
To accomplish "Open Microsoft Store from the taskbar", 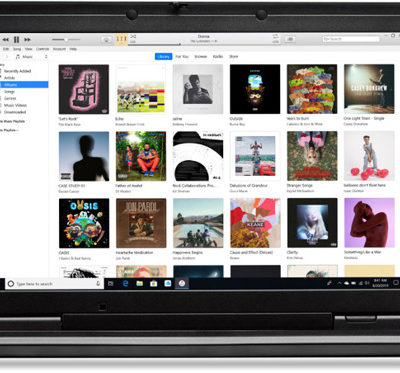I will tap(154, 284).
